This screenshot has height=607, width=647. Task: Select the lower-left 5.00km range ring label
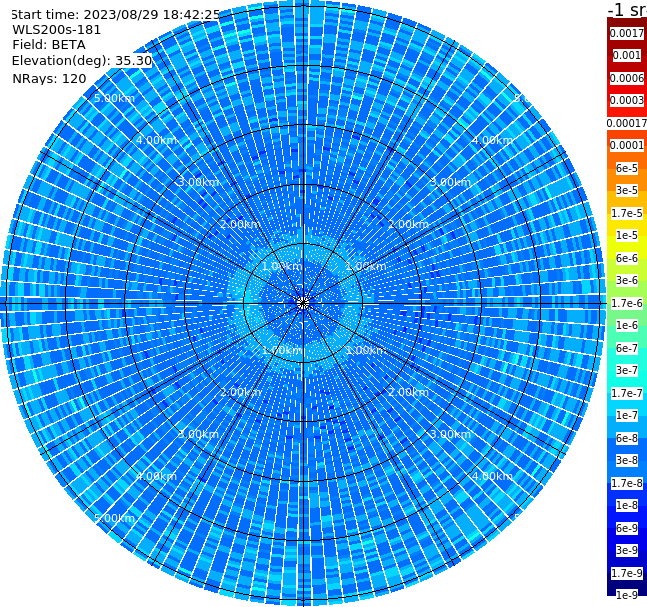114,518
